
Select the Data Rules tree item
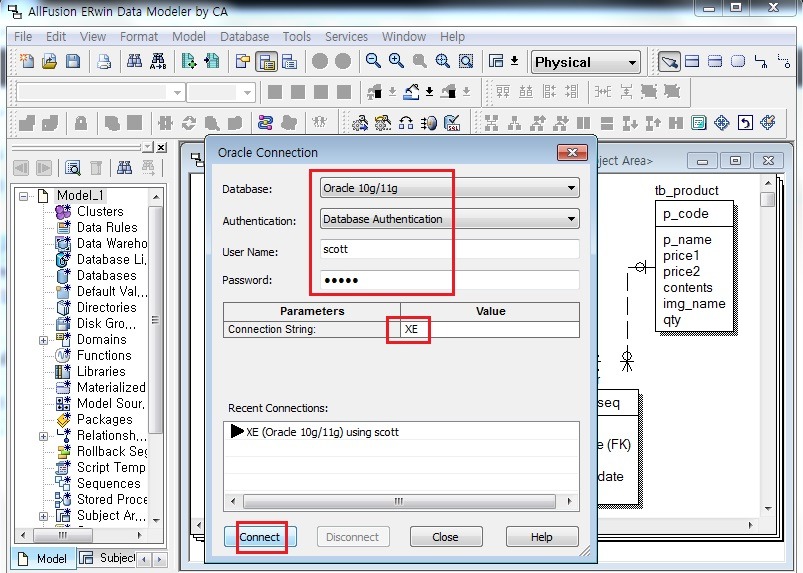pyautogui.click(x=107, y=227)
